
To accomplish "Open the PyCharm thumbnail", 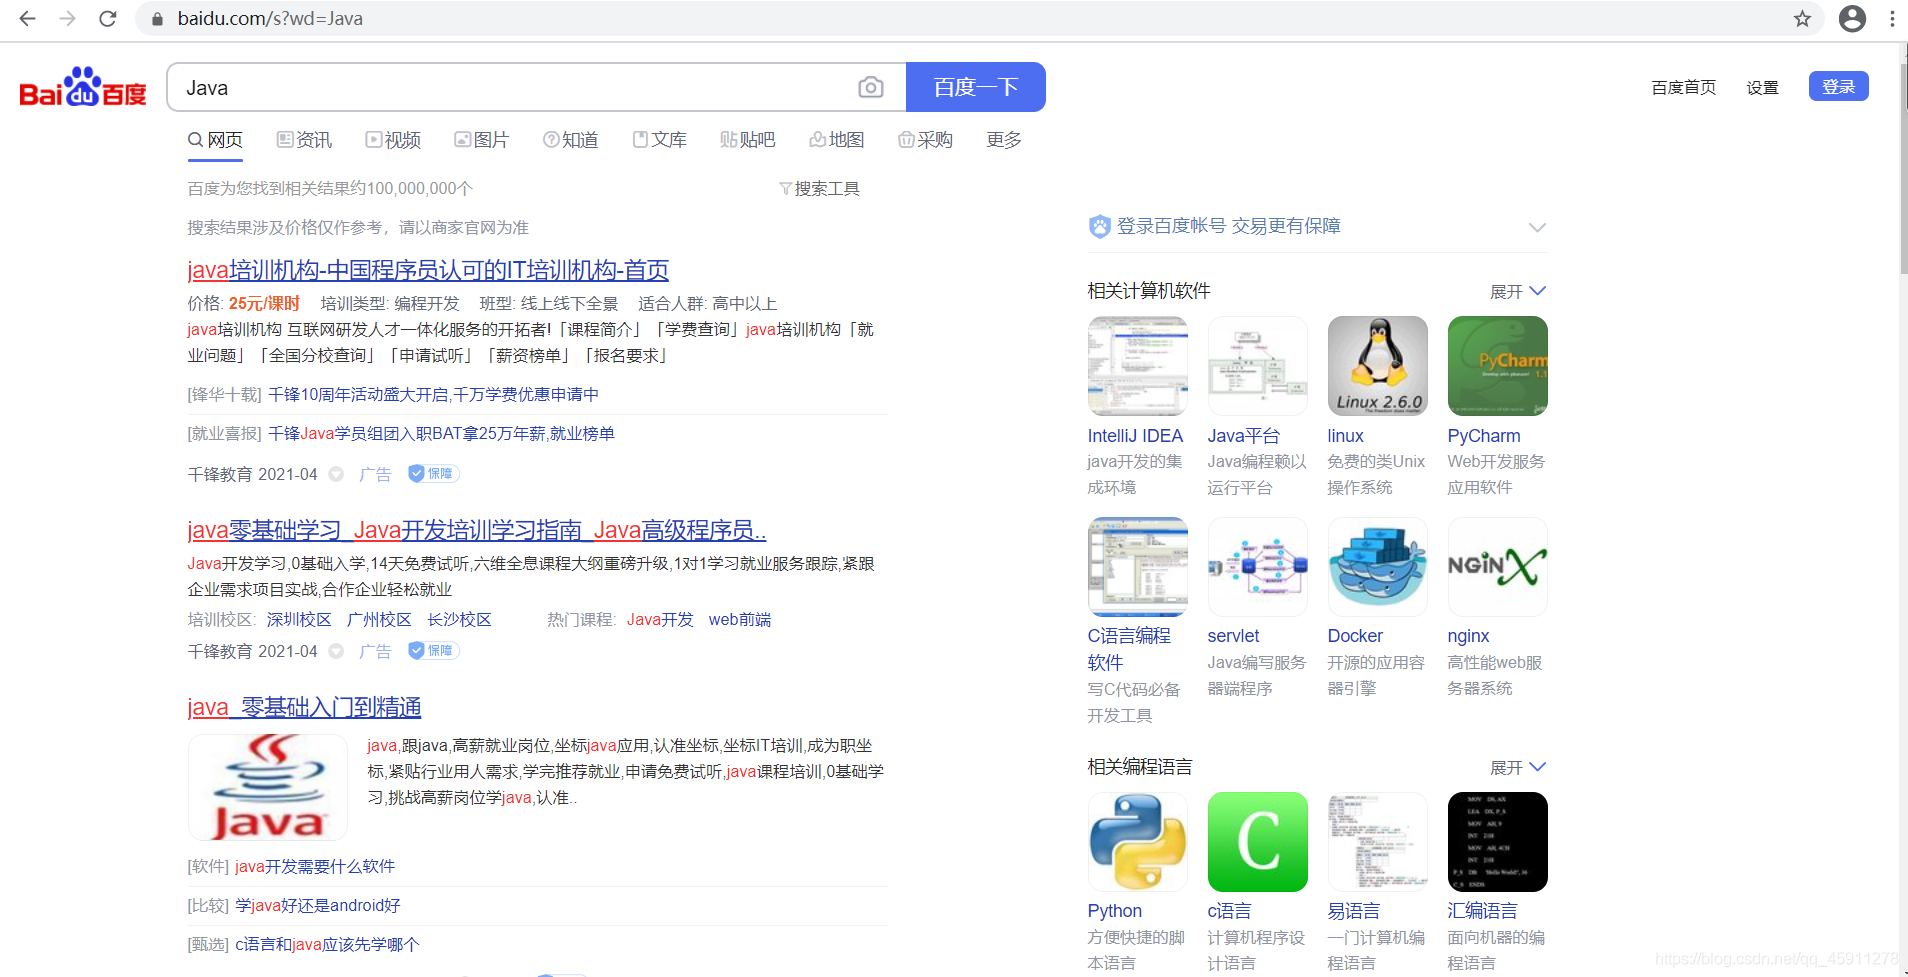I will pos(1498,366).
